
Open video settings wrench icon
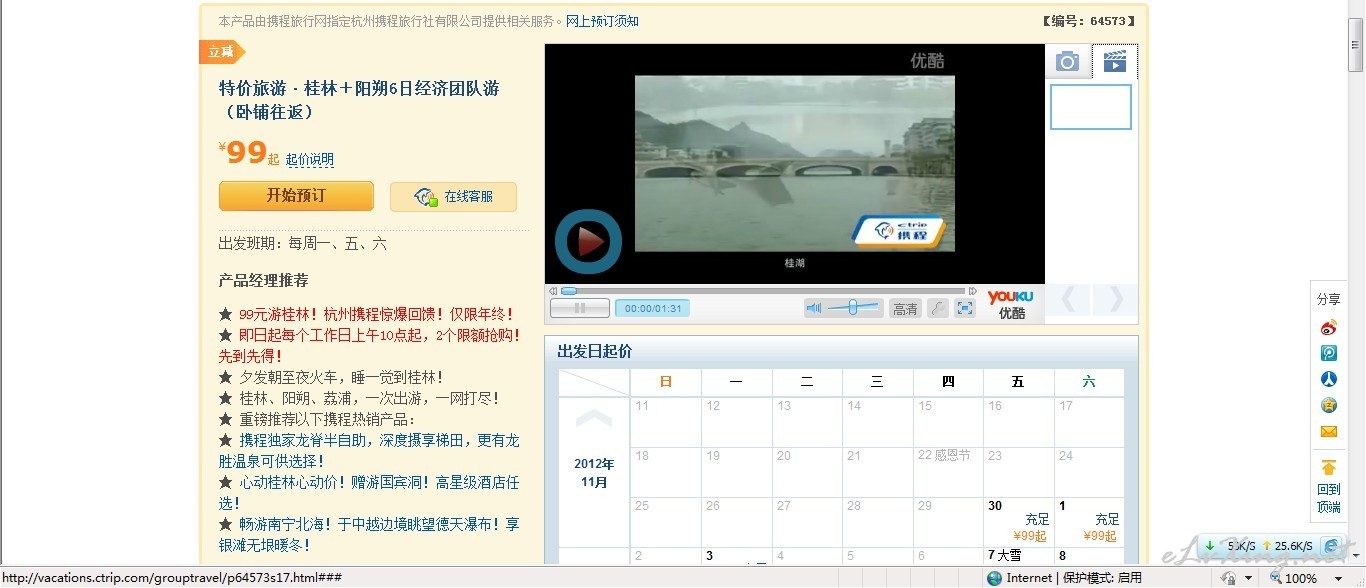[x=937, y=309]
